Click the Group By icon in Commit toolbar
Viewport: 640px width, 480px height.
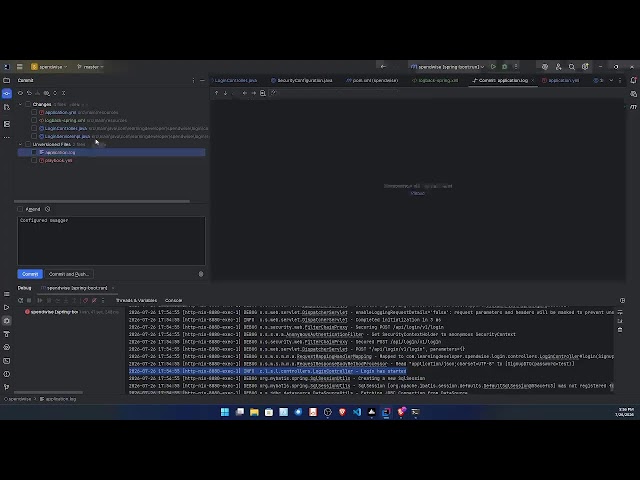click(47, 93)
